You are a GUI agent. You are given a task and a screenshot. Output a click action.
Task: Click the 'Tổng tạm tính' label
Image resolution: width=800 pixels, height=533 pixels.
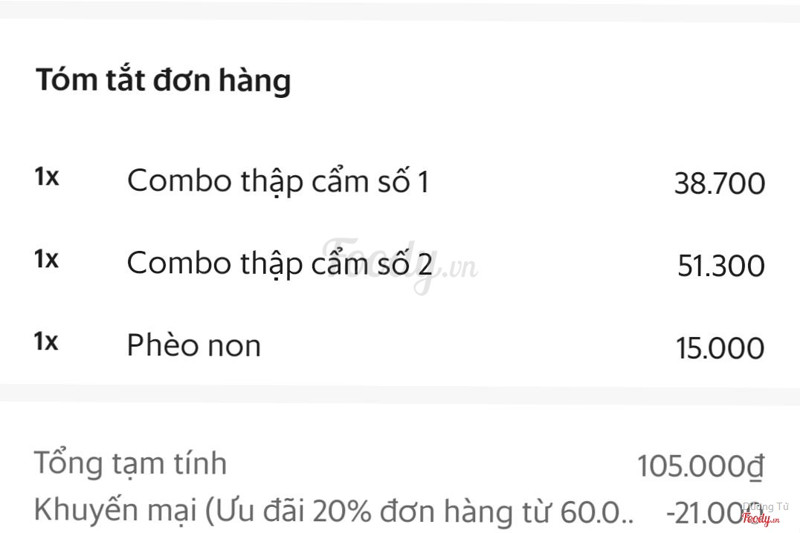[131, 464]
